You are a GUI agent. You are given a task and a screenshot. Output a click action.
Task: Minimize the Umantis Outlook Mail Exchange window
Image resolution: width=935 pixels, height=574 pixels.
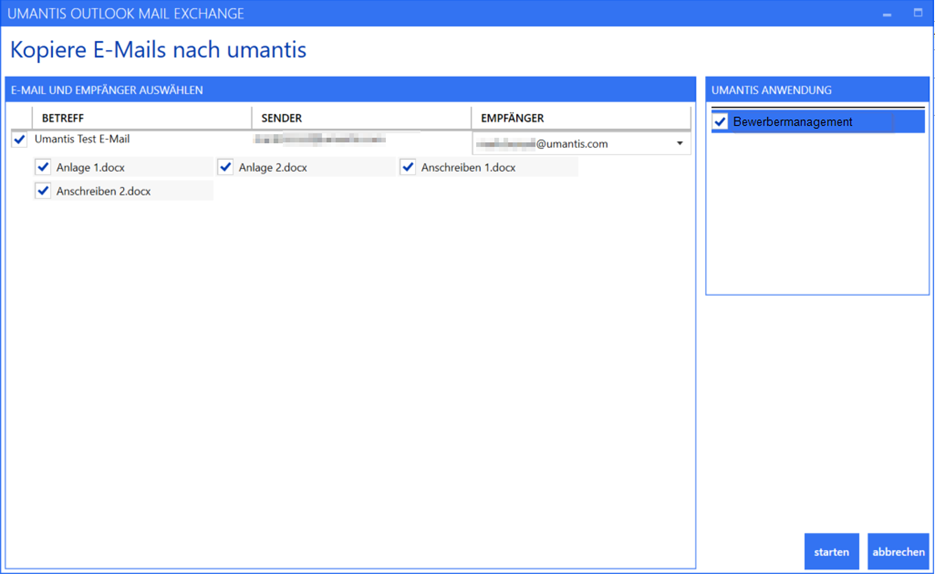click(887, 14)
